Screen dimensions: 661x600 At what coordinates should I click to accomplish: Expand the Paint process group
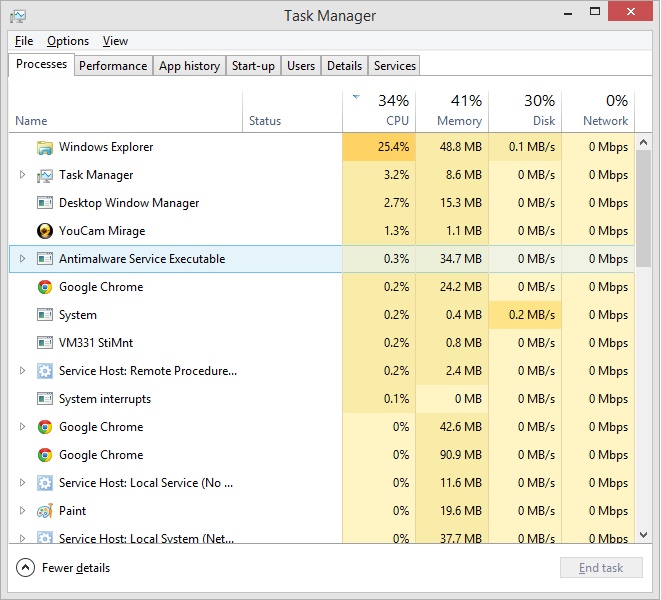pyautogui.click(x=22, y=511)
